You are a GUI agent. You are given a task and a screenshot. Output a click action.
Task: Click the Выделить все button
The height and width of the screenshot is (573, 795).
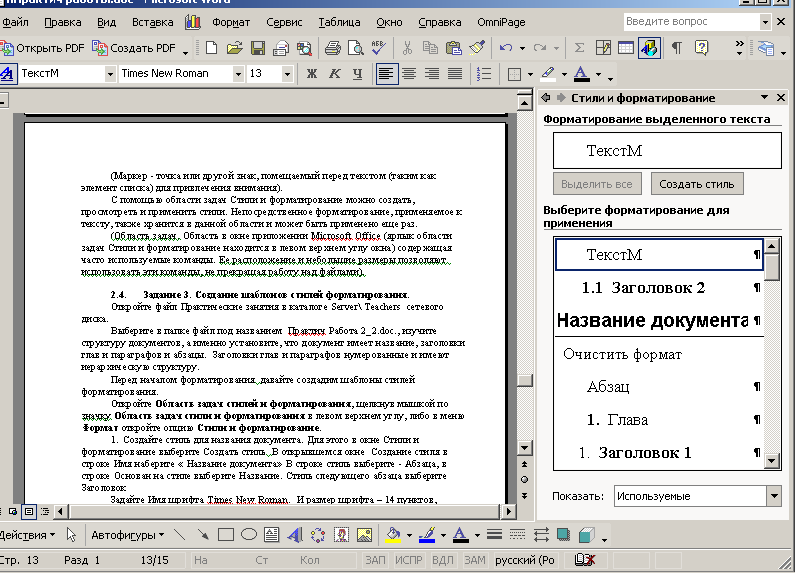[x=597, y=184]
